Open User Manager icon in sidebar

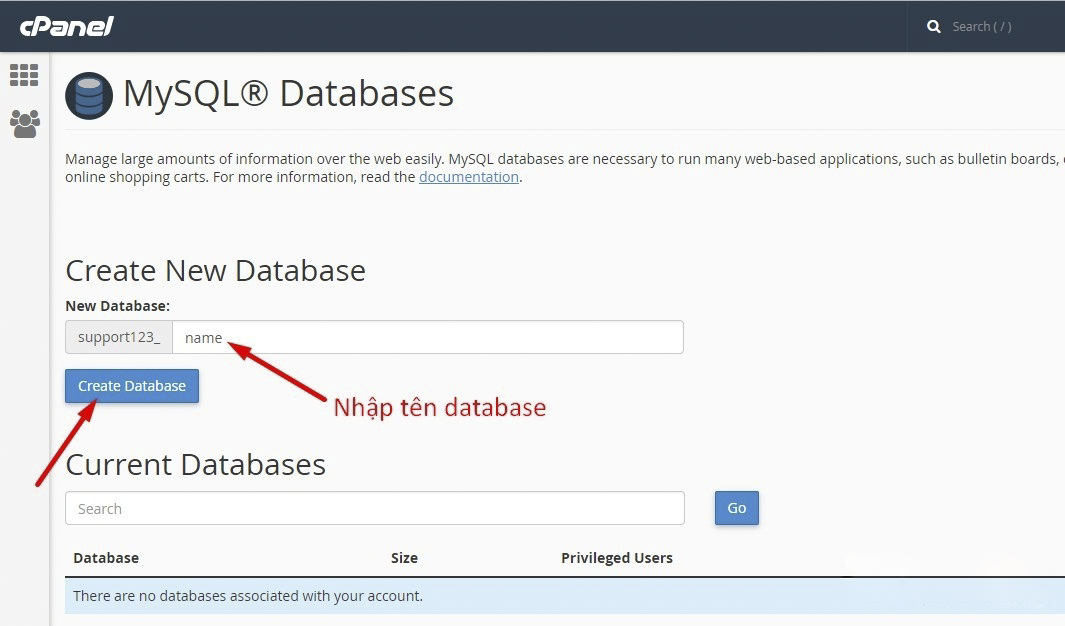(24, 124)
